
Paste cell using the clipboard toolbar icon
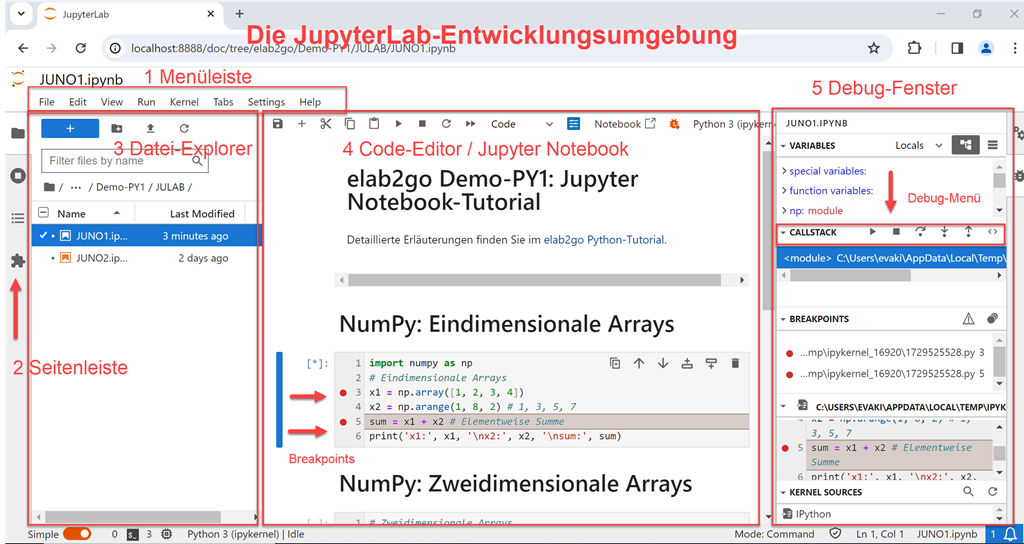pyautogui.click(x=374, y=123)
